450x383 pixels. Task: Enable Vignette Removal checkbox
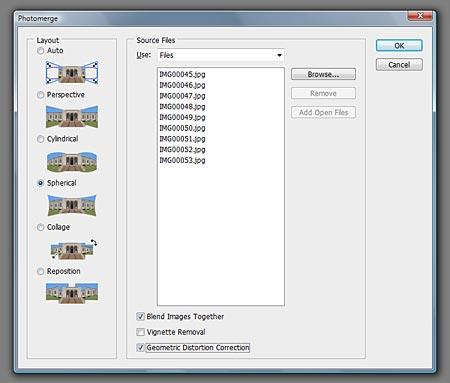pos(140,332)
